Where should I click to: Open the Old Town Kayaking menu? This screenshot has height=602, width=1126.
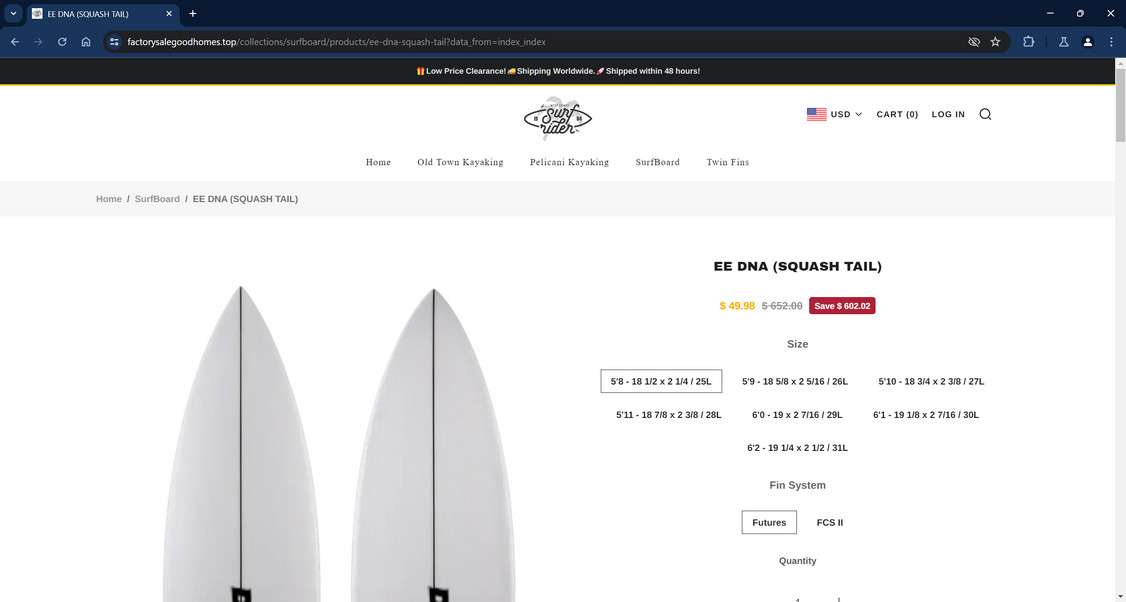click(x=460, y=162)
